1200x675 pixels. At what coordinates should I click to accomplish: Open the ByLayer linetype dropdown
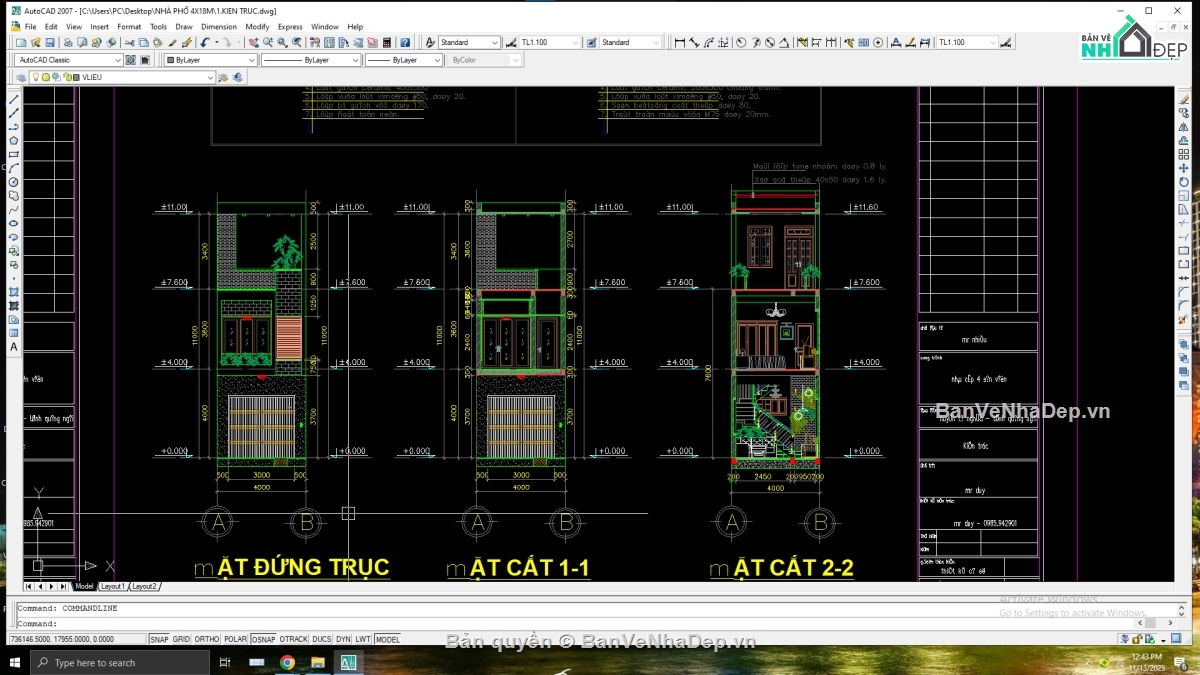(x=311, y=59)
